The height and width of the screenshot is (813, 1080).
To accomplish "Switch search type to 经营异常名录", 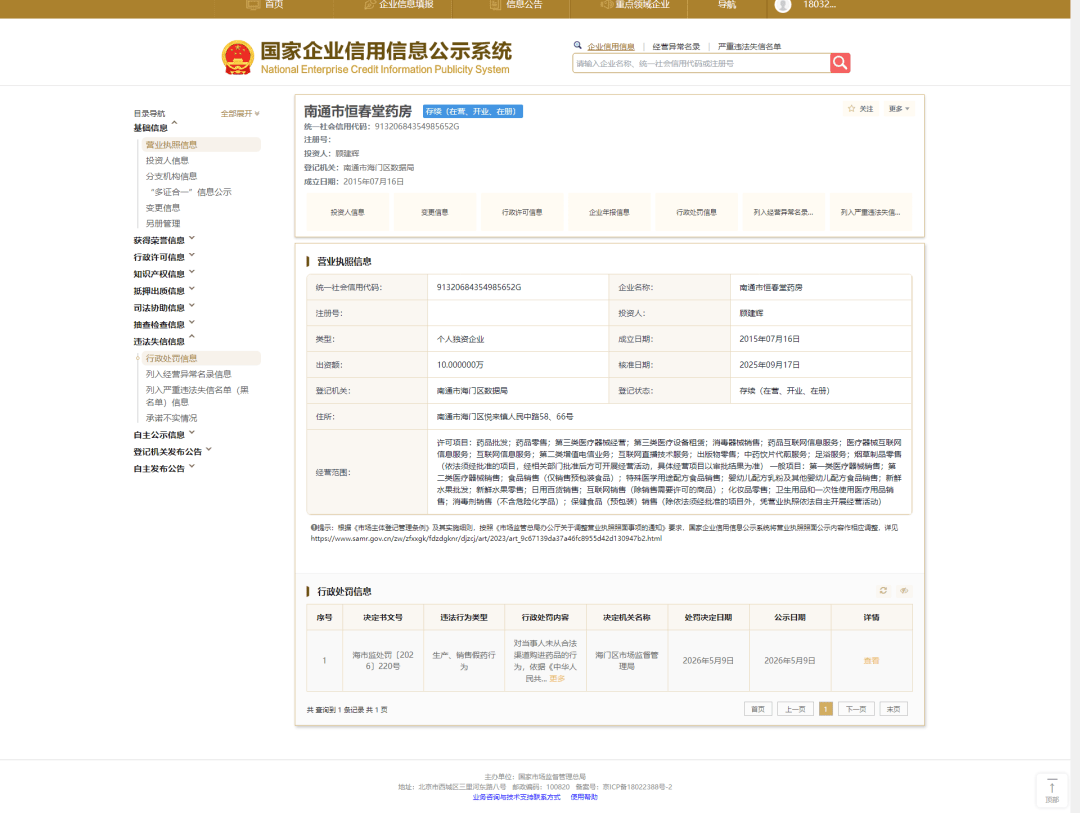I will (x=676, y=47).
